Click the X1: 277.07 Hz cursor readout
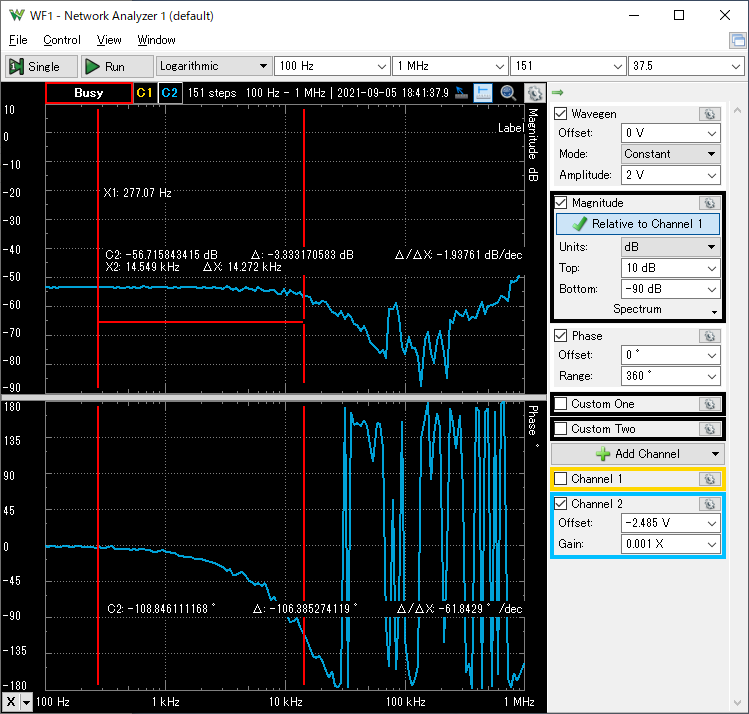749x714 pixels. [138, 192]
